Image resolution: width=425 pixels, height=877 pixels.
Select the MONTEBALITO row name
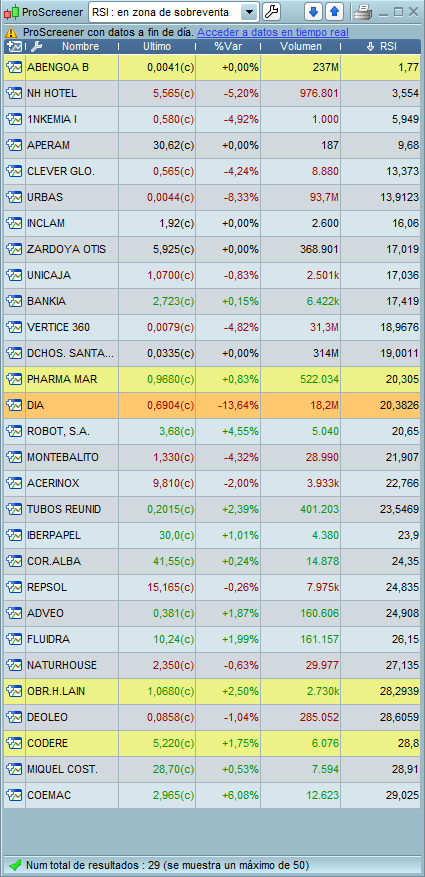[x=63, y=458]
